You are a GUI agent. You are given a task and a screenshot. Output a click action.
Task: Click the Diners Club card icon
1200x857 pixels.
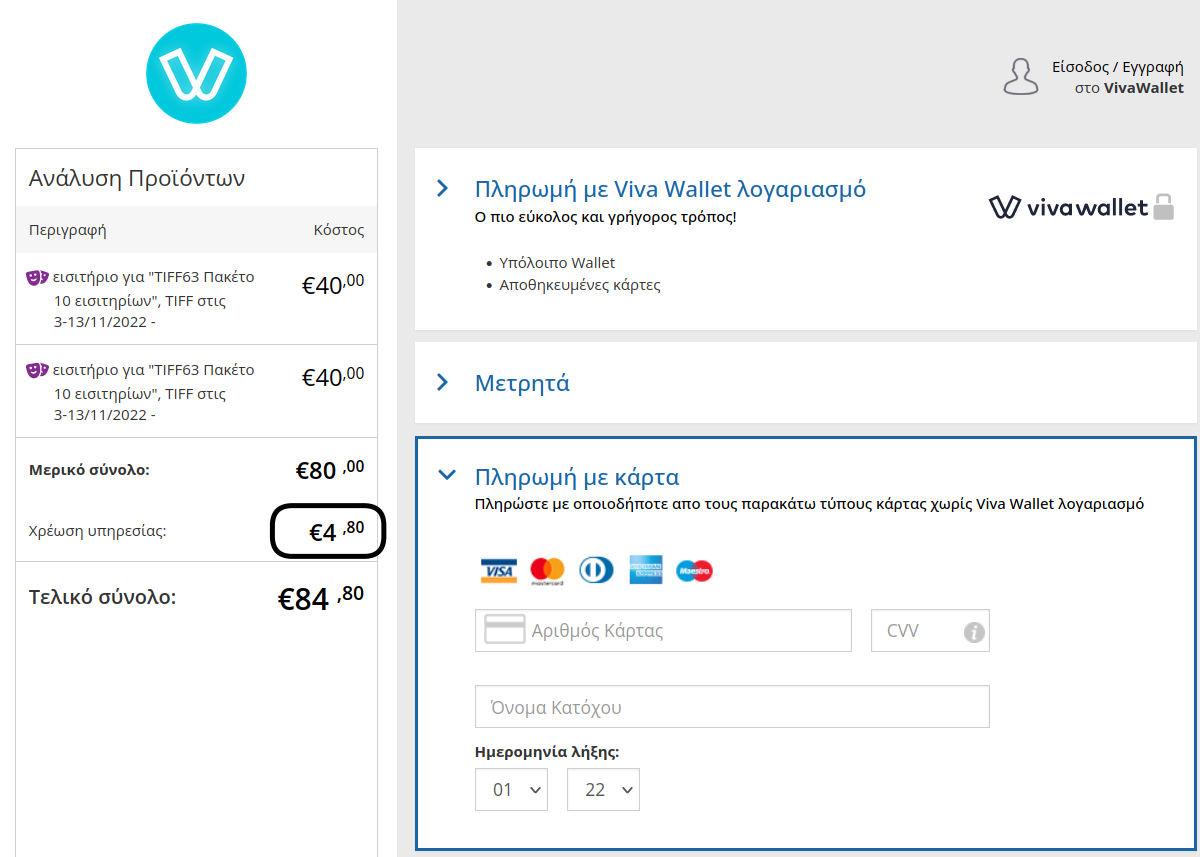click(596, 571)
